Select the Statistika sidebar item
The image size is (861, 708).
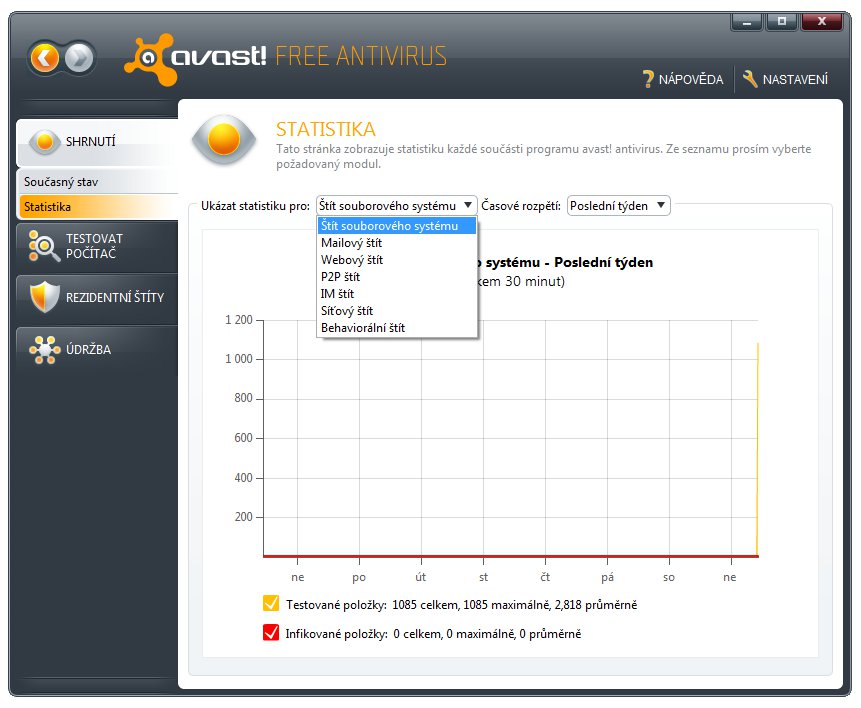(x=99, y=207)
